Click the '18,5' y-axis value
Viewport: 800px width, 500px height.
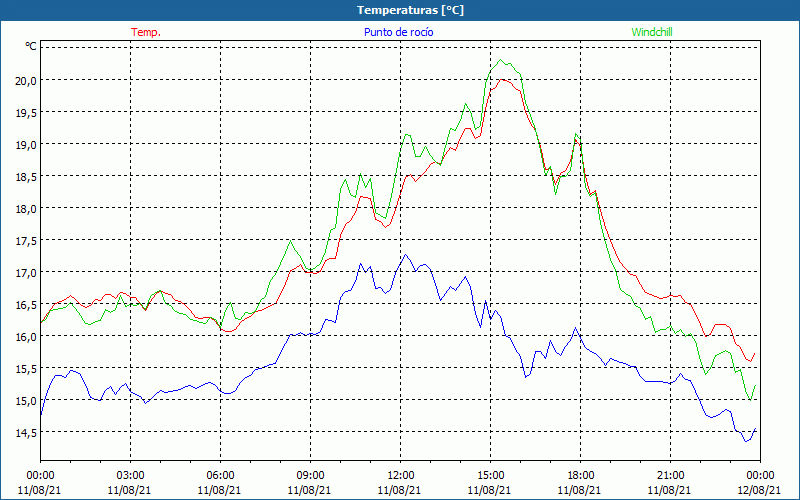click(27, 176)
